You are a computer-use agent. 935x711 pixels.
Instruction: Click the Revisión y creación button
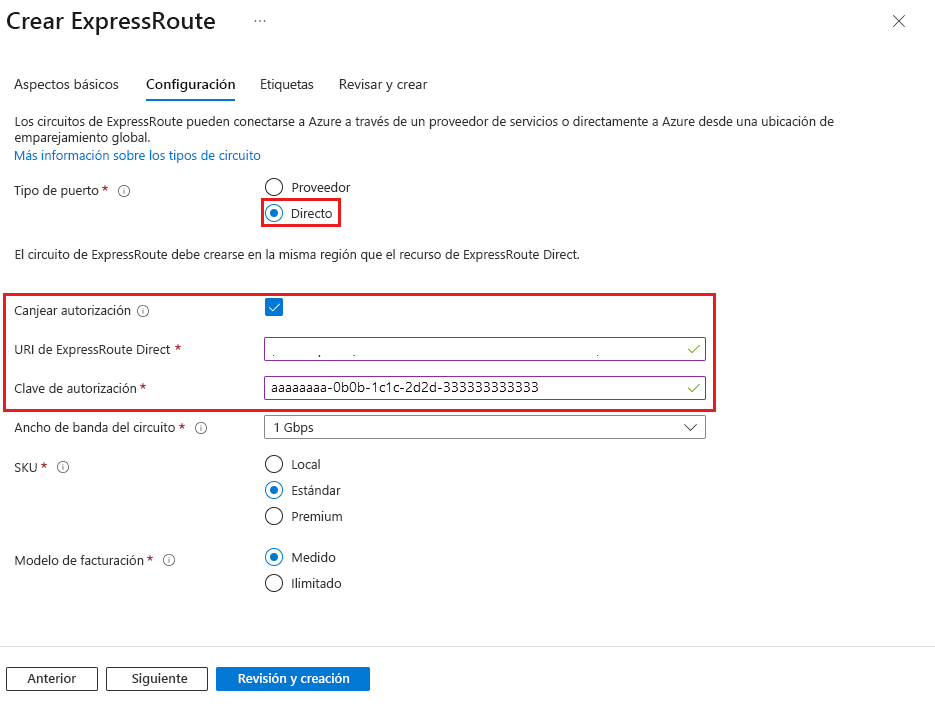(x=293, y=679)
